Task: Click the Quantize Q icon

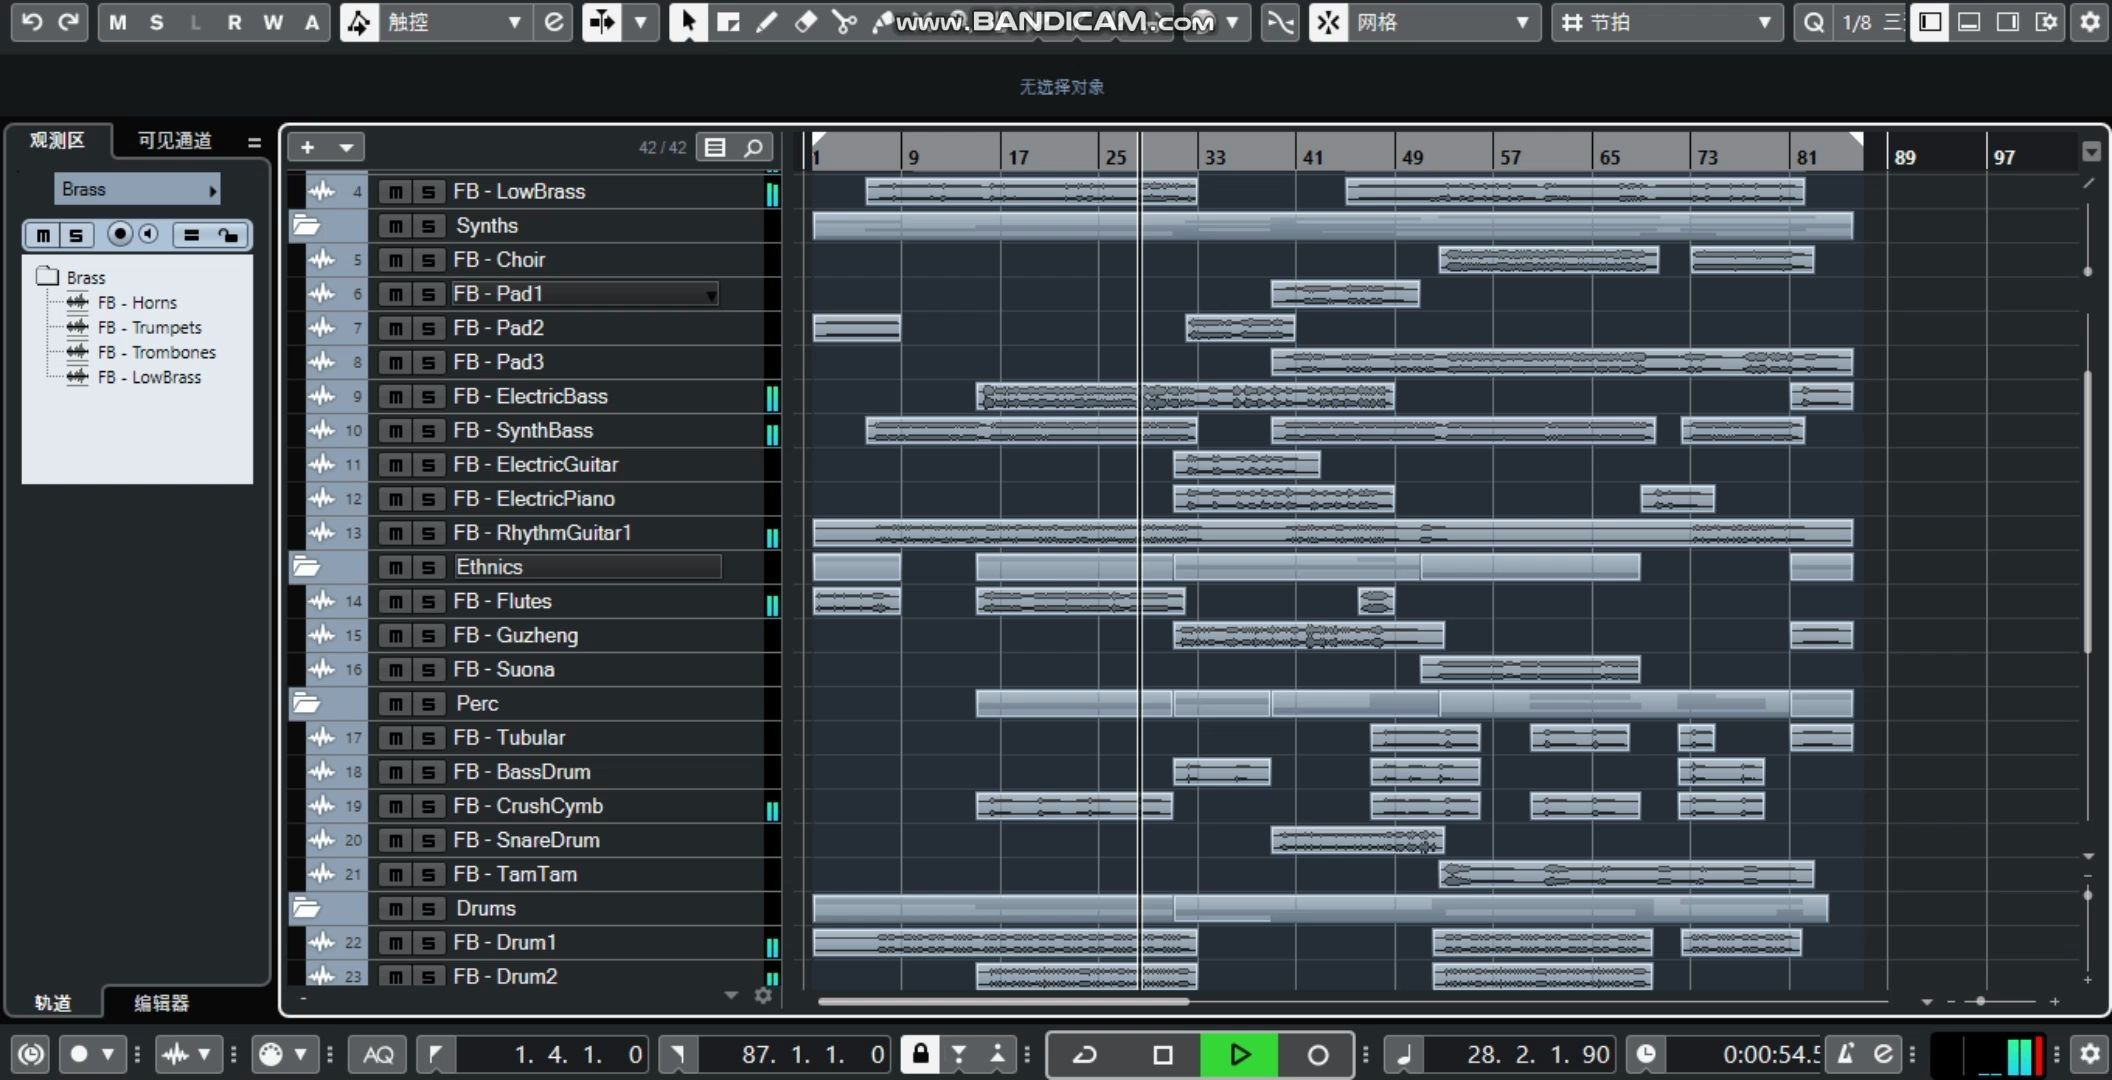Action: pyautogui.click(x=1813, y=22)
